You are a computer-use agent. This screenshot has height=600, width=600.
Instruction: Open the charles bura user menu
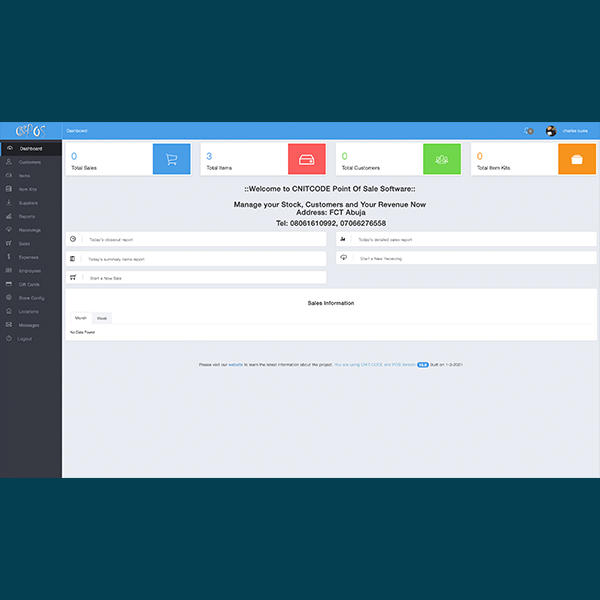(x=575, y=131)
